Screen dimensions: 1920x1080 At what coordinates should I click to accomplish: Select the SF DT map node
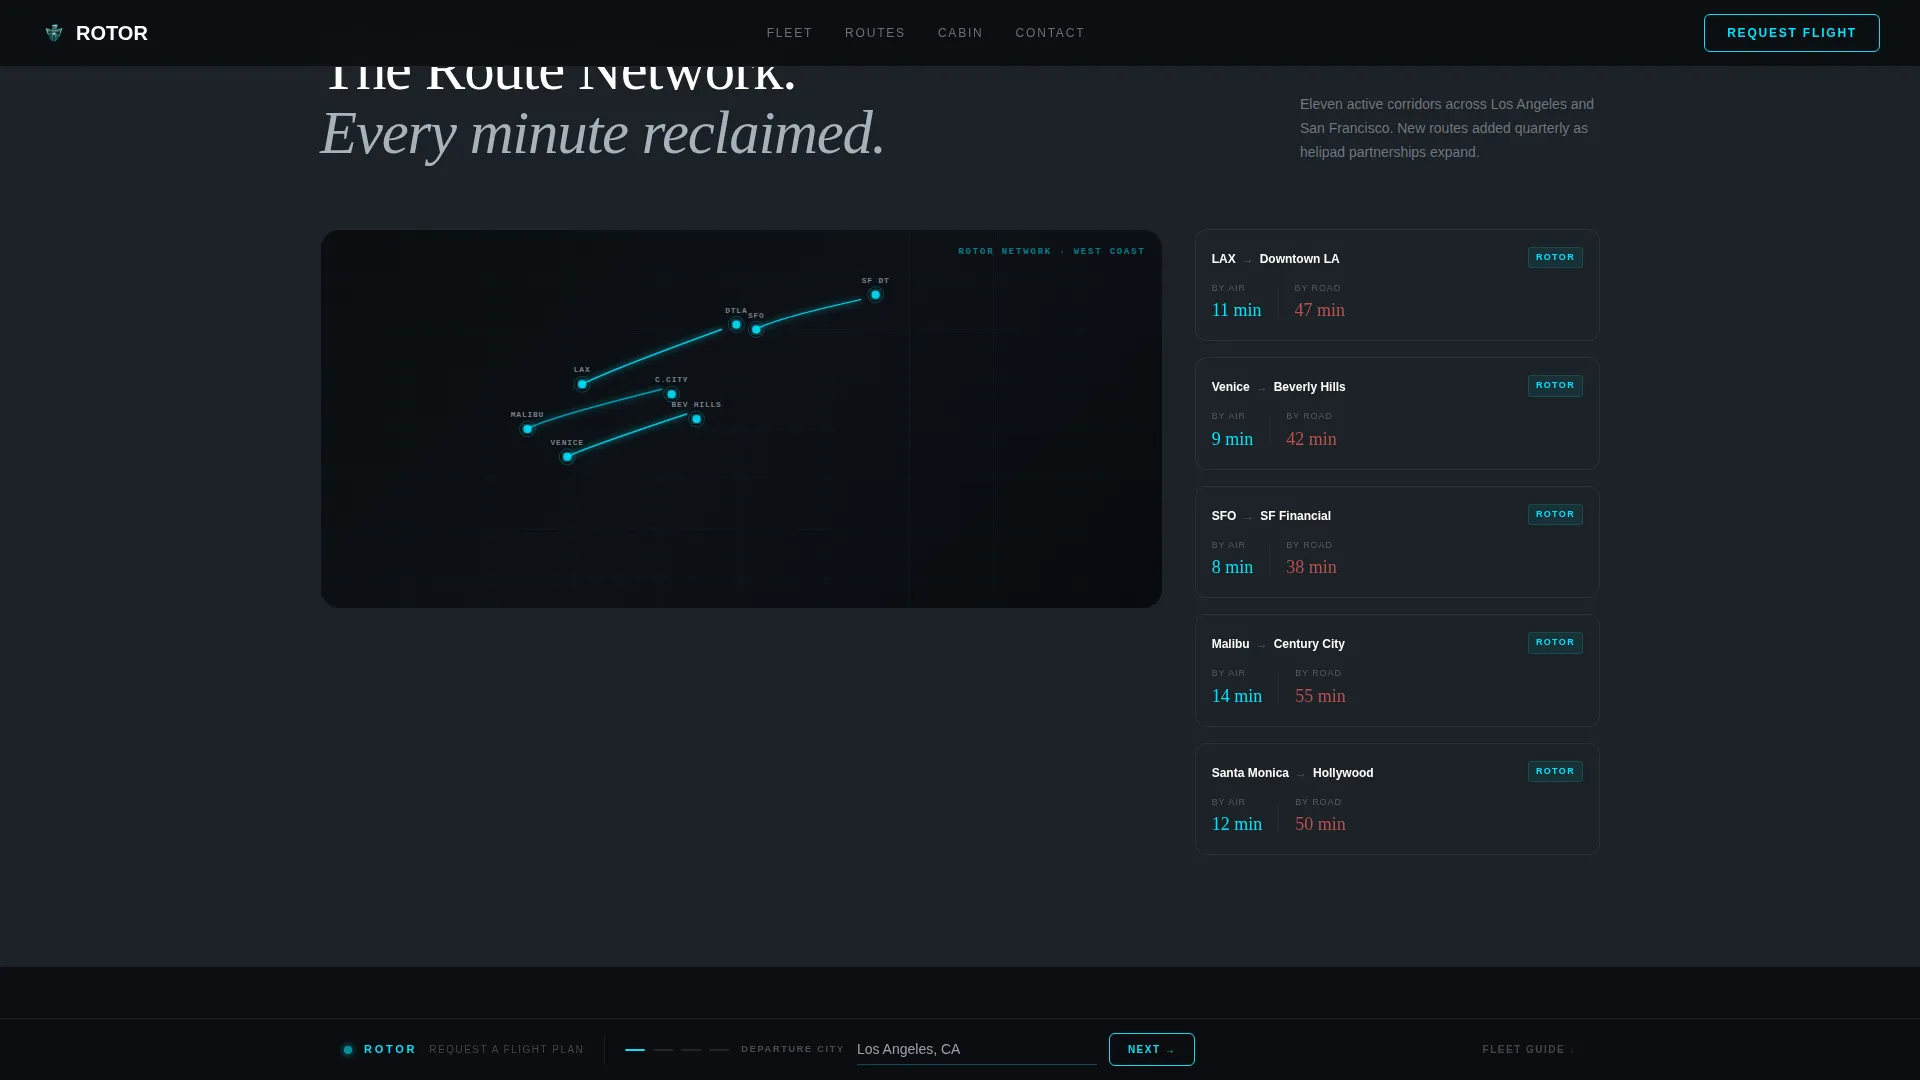click(875, 295)
